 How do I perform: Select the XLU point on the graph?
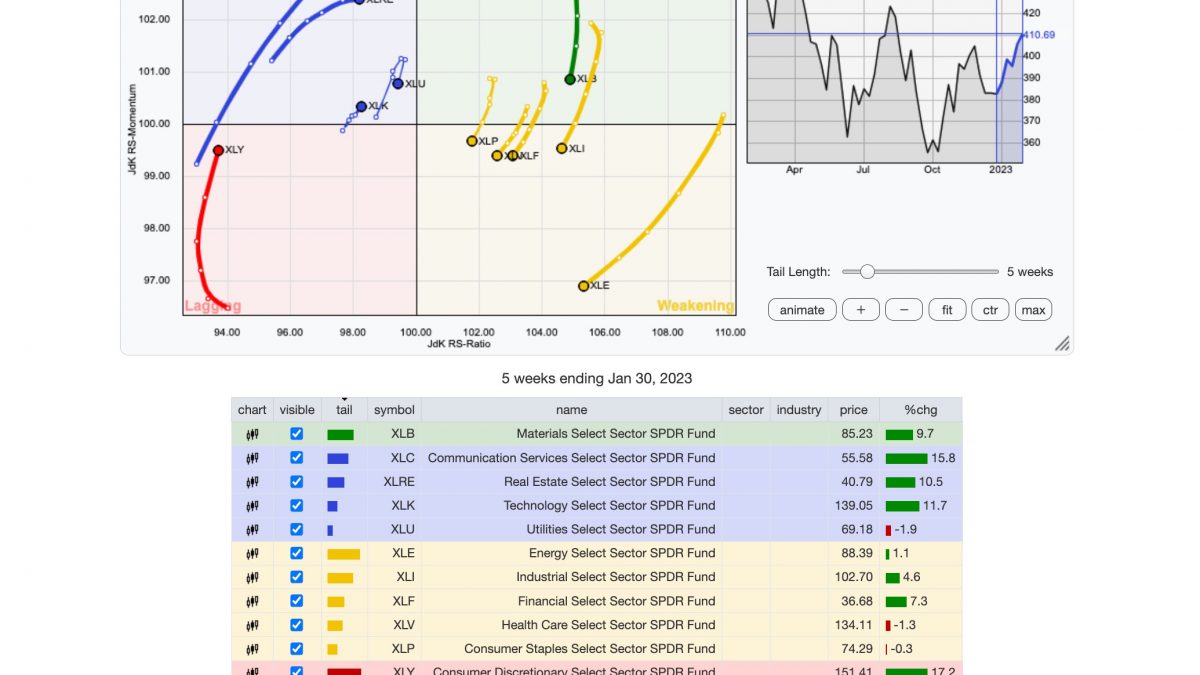click(398, 83)
